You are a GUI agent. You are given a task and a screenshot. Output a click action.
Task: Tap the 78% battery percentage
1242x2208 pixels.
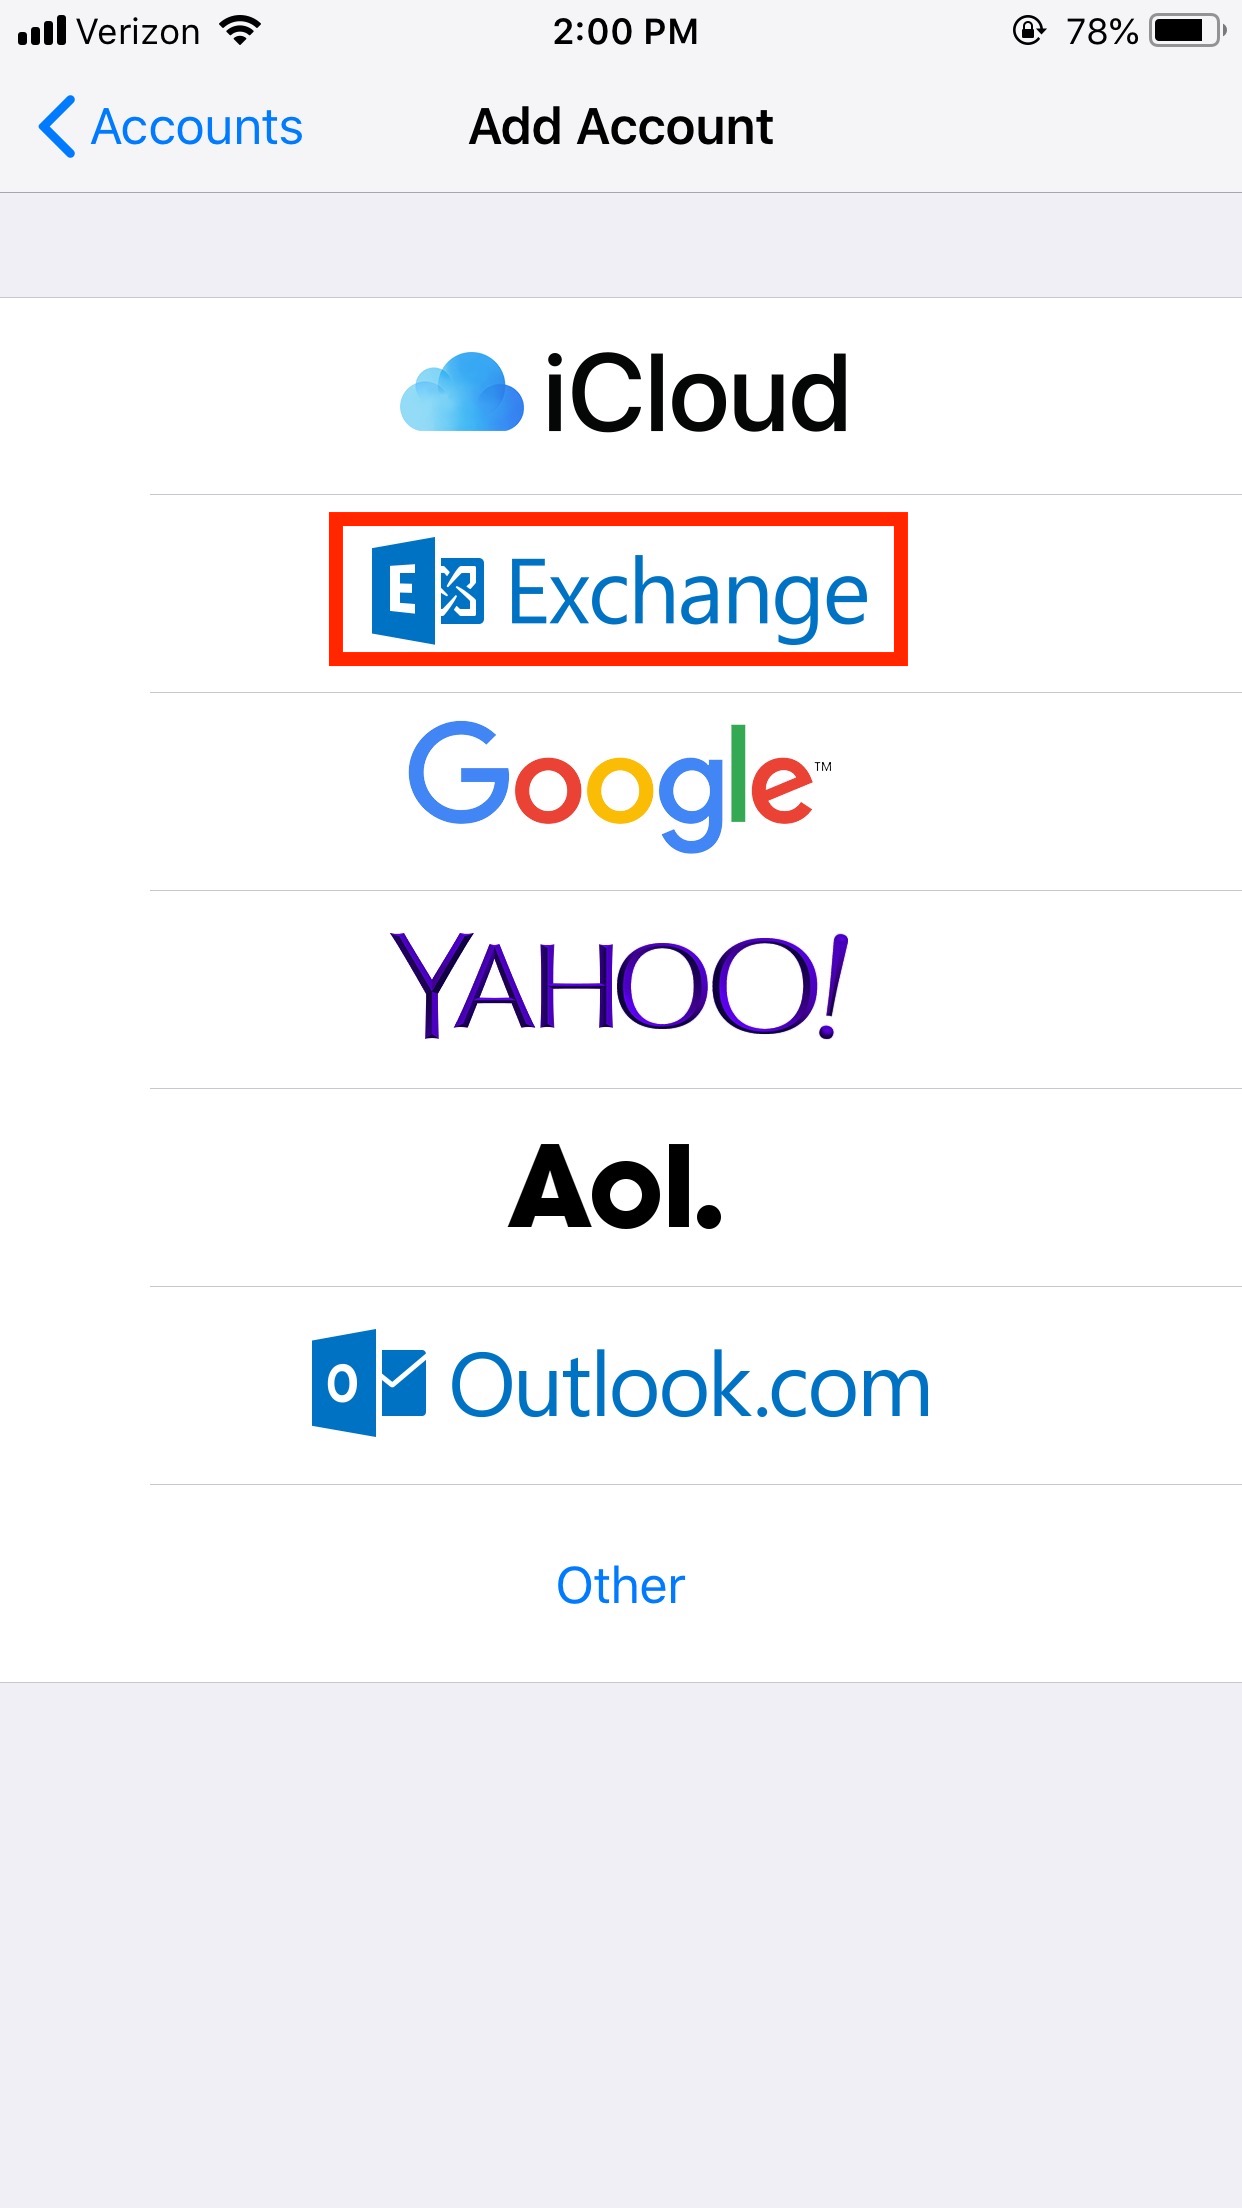[1102, 32]
